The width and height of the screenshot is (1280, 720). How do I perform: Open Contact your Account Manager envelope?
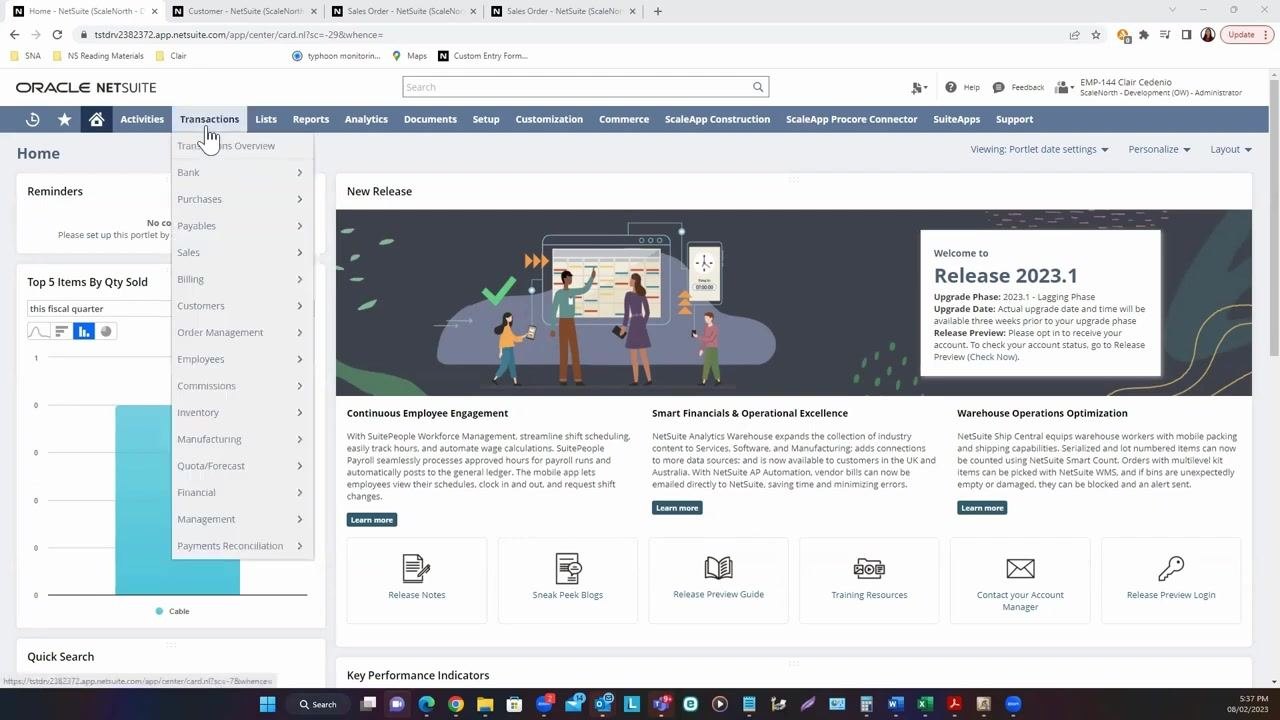[1020, 568]
